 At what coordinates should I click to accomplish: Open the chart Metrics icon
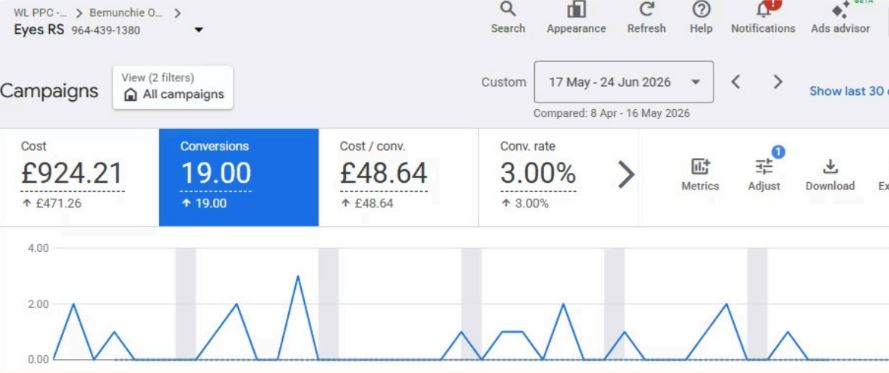(x=700, y=167)
